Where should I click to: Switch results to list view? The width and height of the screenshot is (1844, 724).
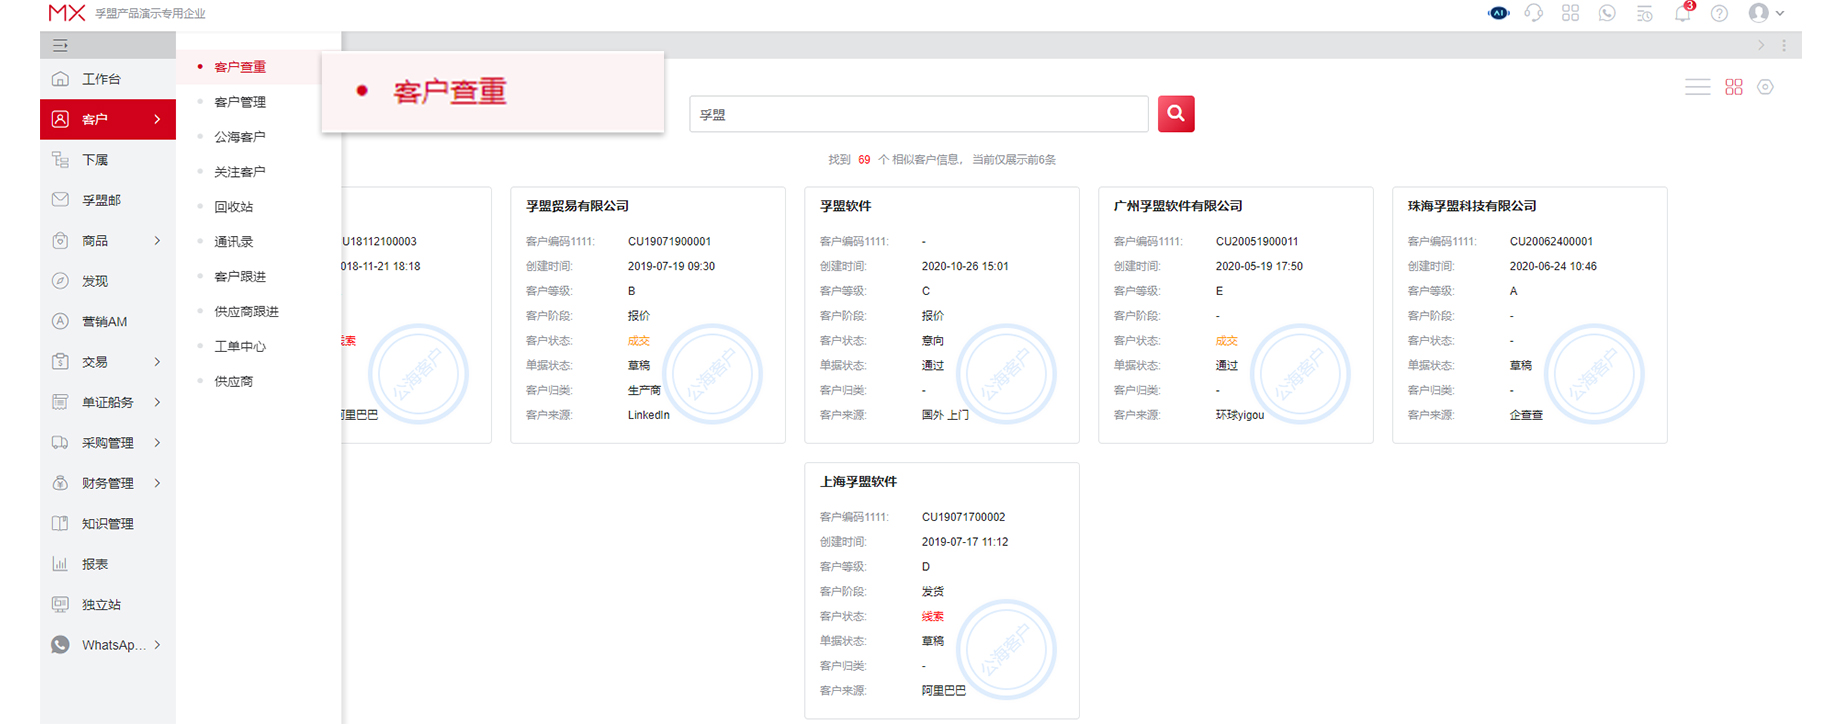tap(1697, 87)
